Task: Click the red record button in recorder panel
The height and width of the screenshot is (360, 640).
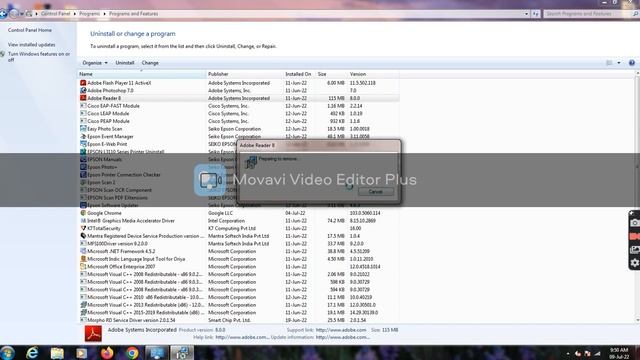Action: [635, 236]
